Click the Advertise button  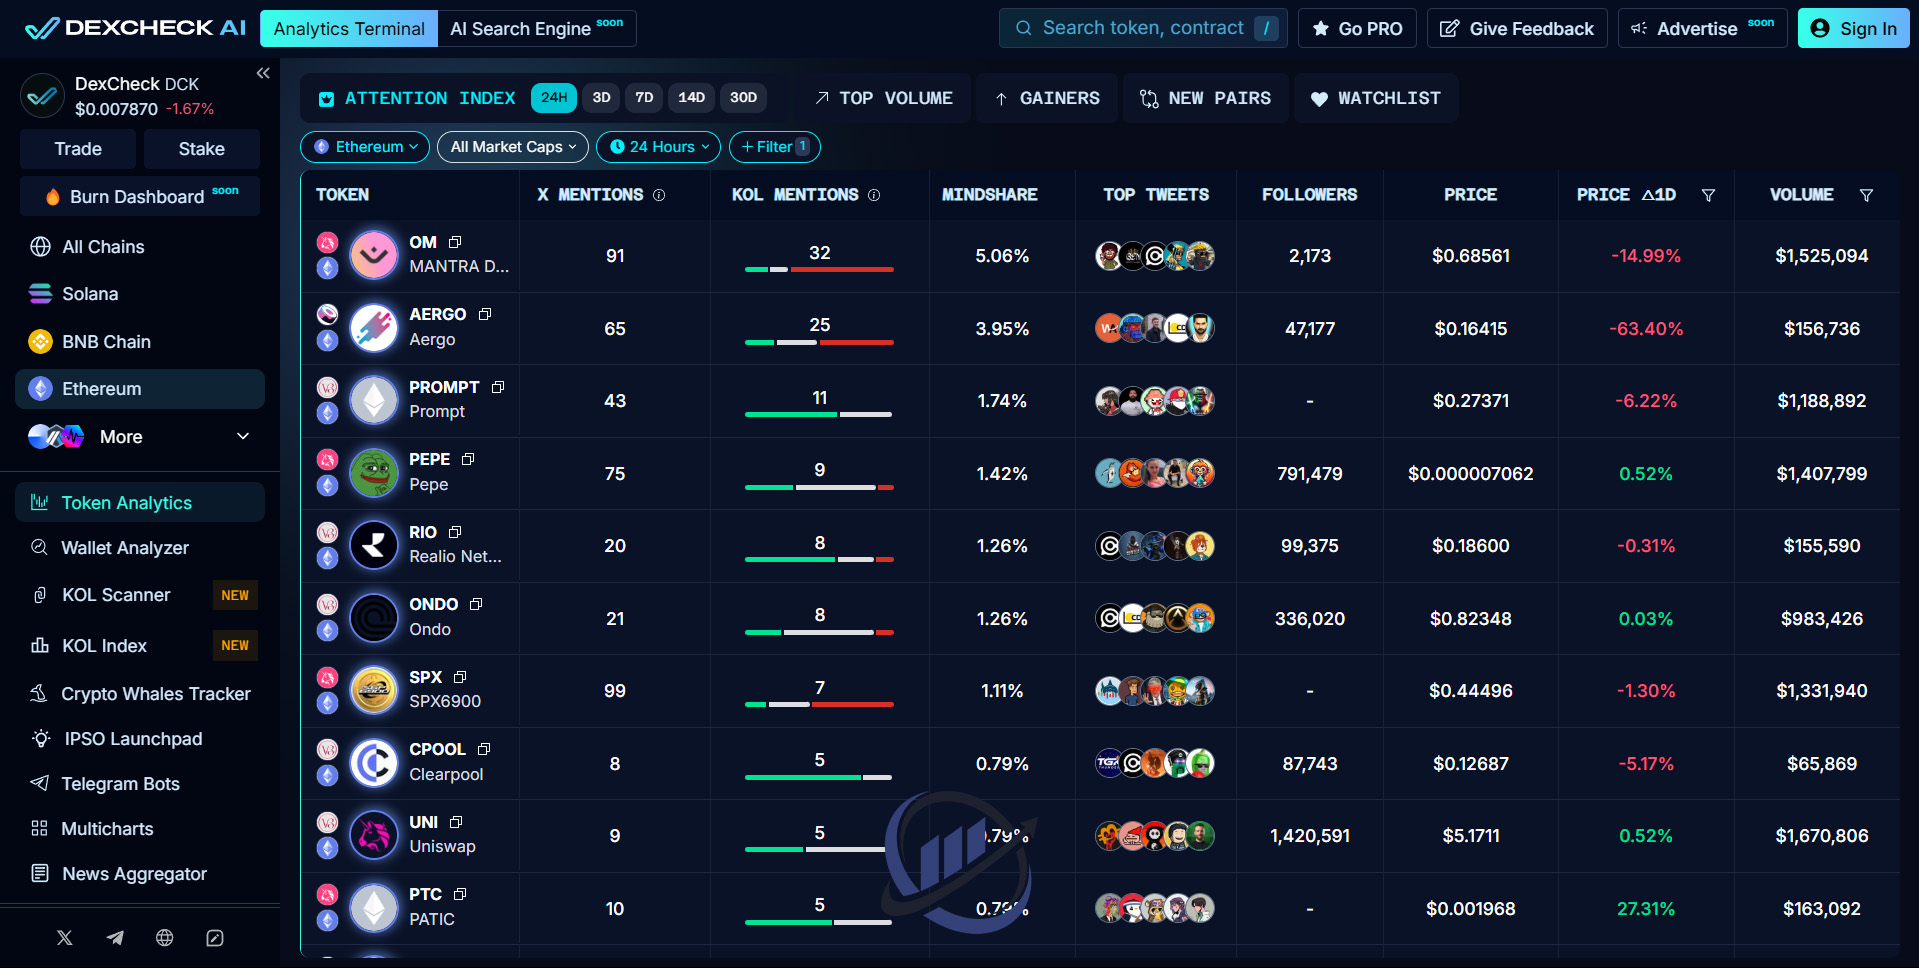point(1703,28)
